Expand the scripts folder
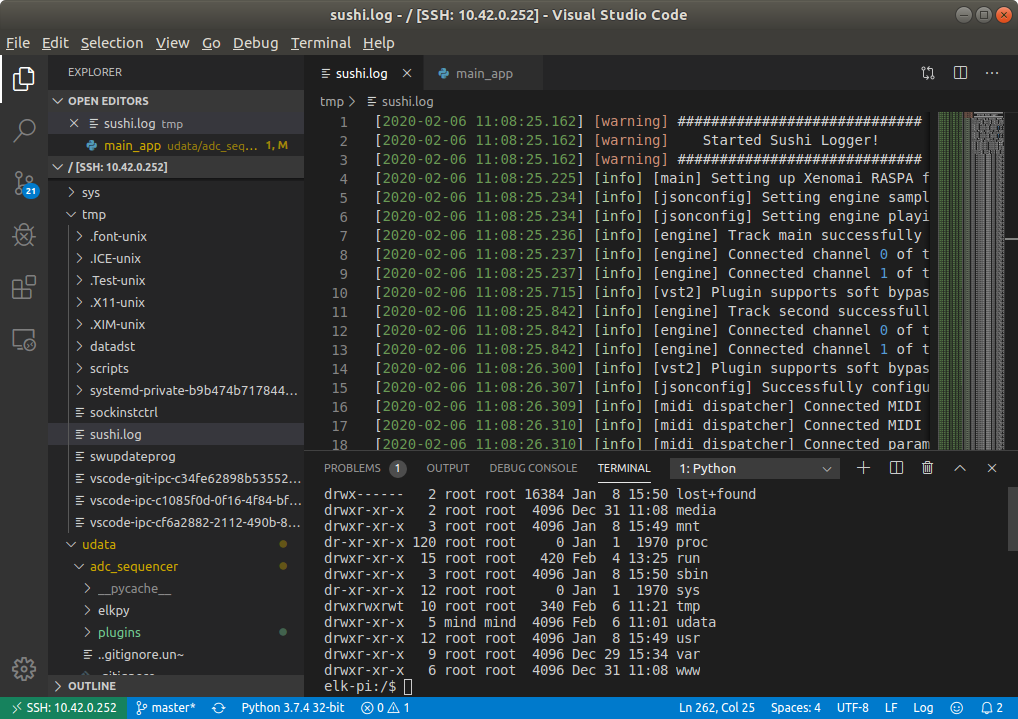Screen dimensions: 1018x719 [109, 368]
